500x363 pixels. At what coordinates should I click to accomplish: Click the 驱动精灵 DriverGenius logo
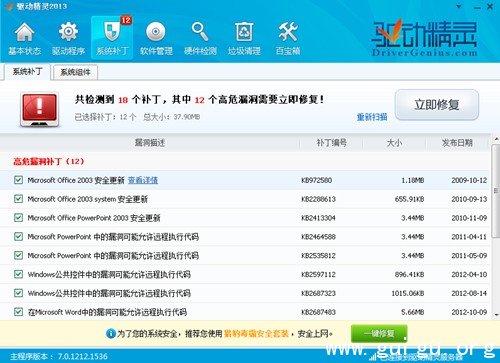tap(424, 38)
